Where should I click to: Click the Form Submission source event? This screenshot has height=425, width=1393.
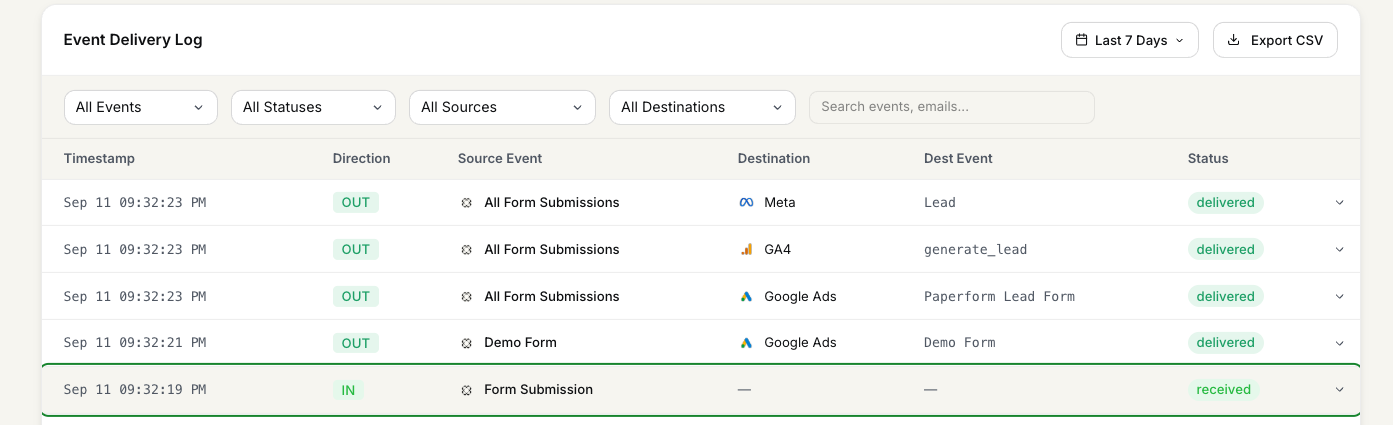(x=538, y=390)
